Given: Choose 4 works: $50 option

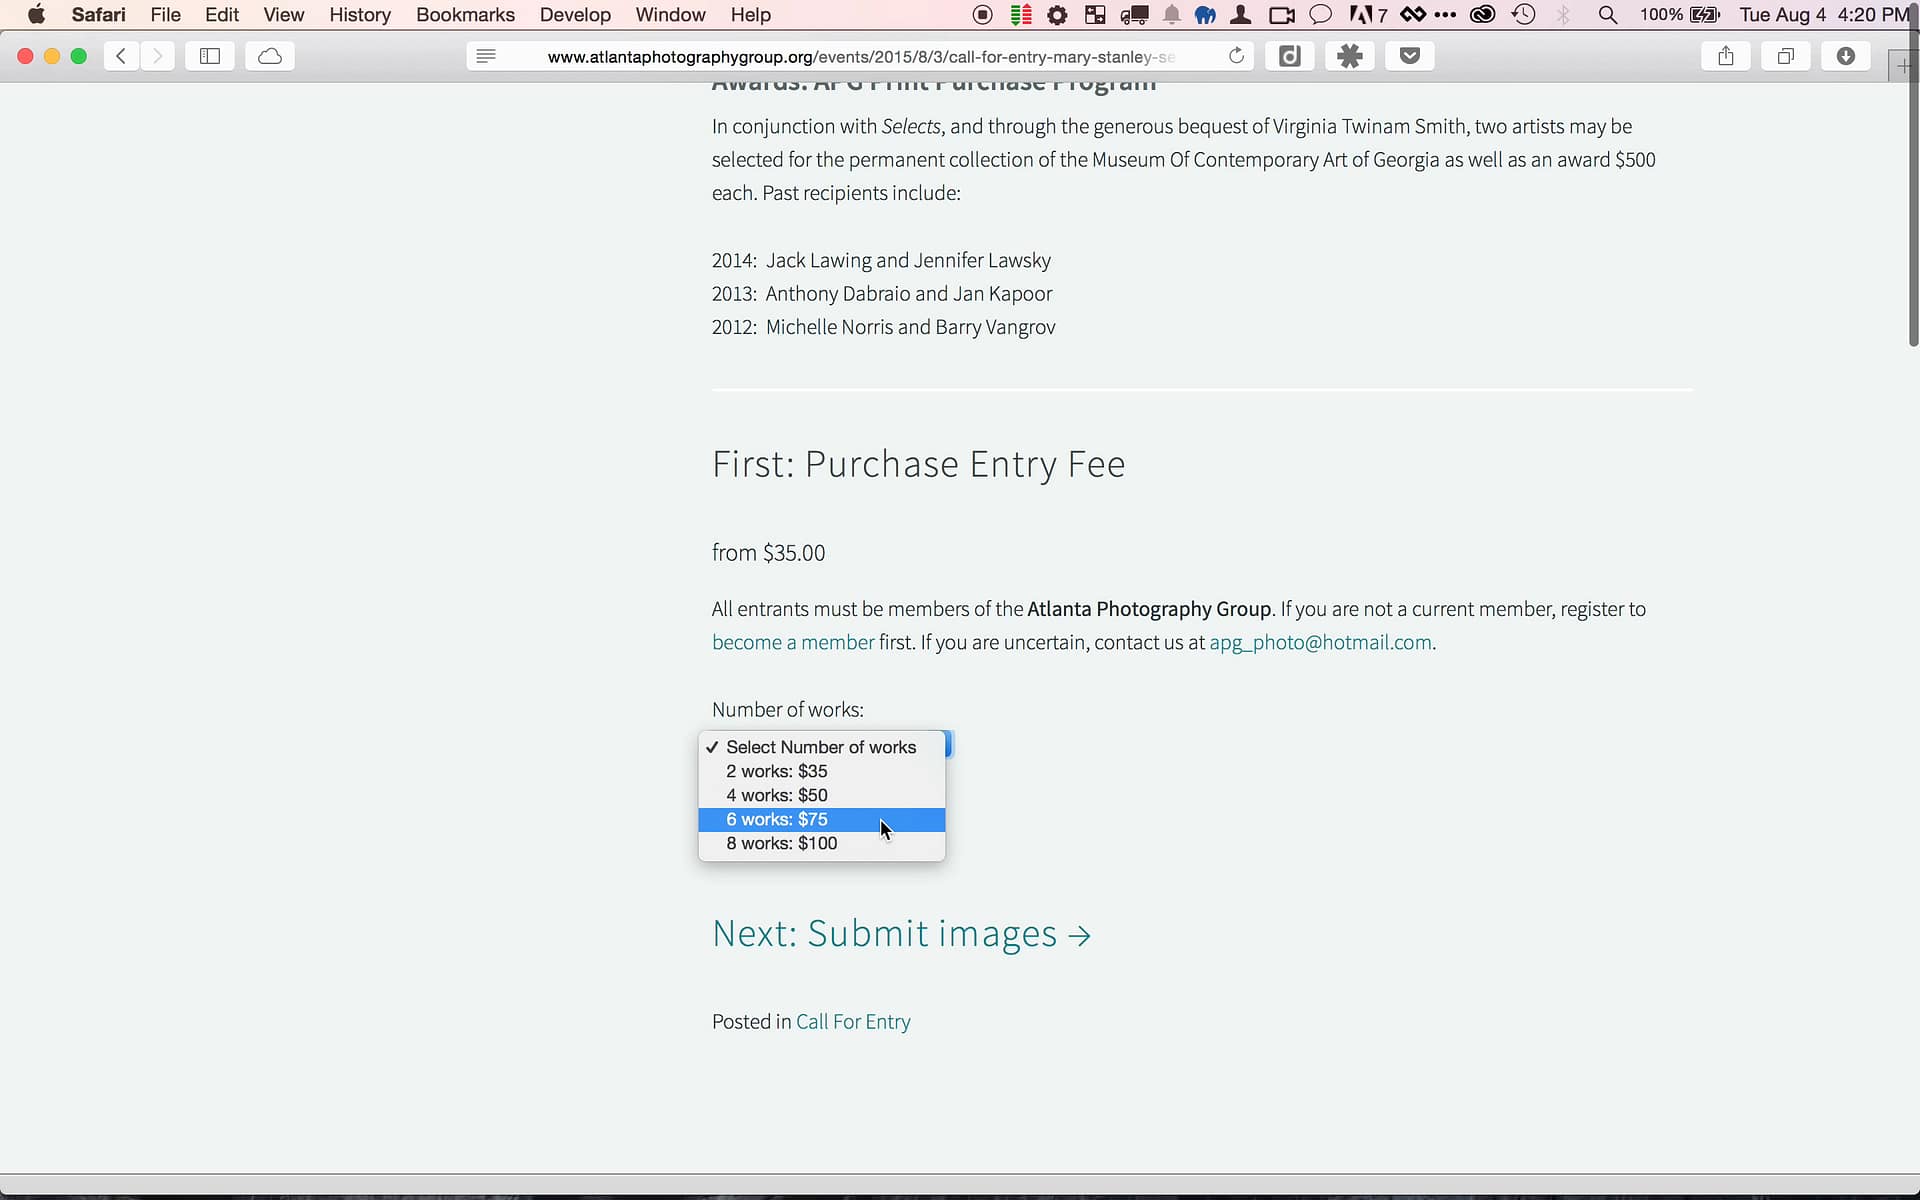Looking at the screenshot, I should (x=777, y=795).
